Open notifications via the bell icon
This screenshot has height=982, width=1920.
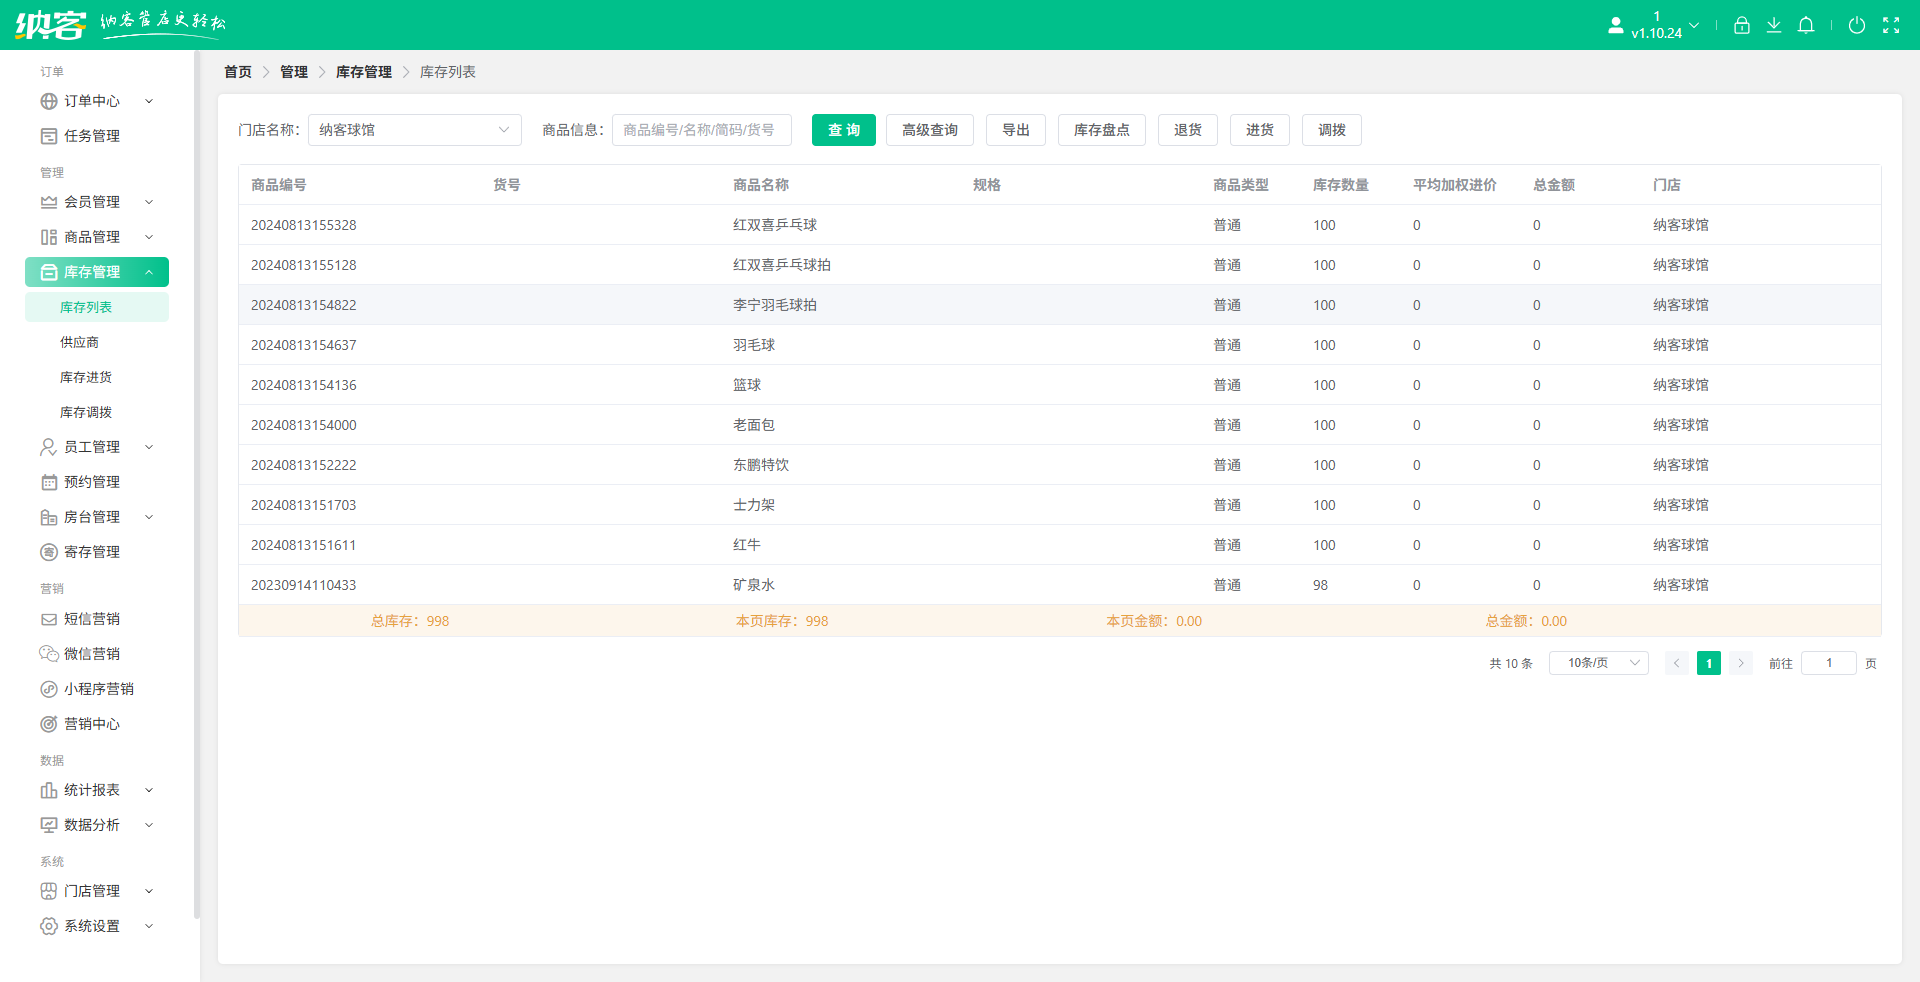(1806, 25)
